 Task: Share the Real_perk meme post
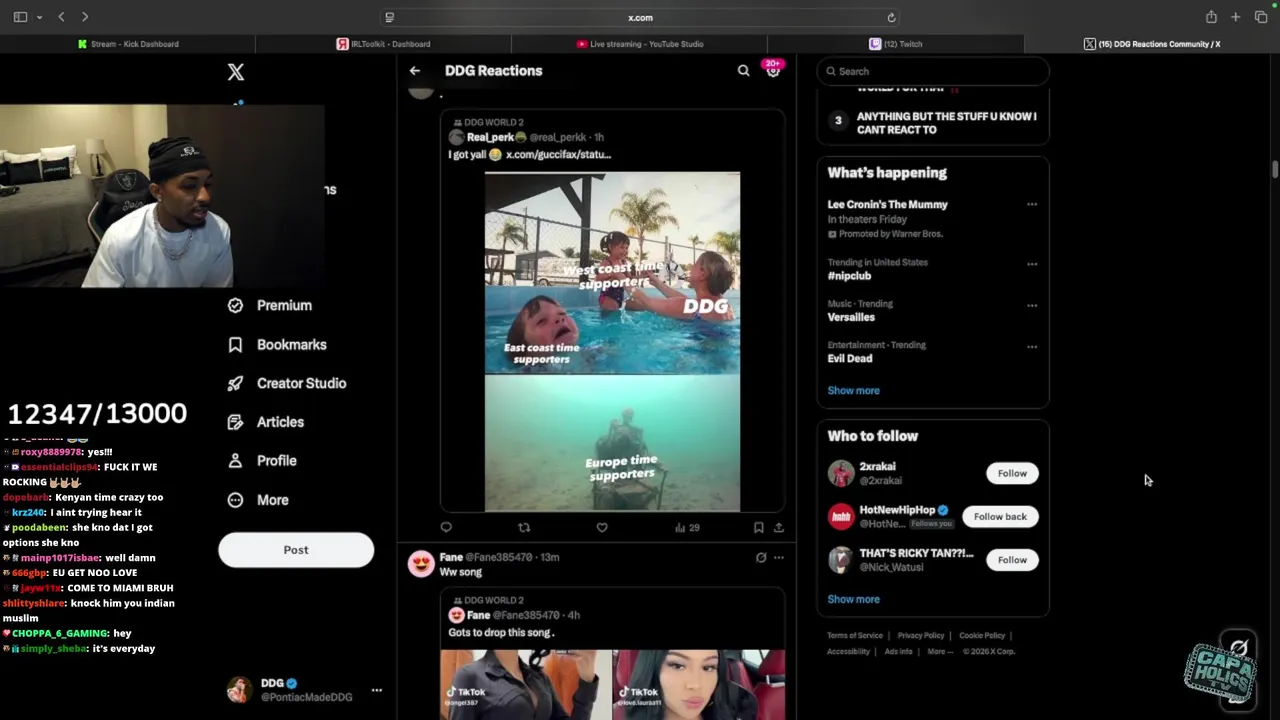(778, 527)
